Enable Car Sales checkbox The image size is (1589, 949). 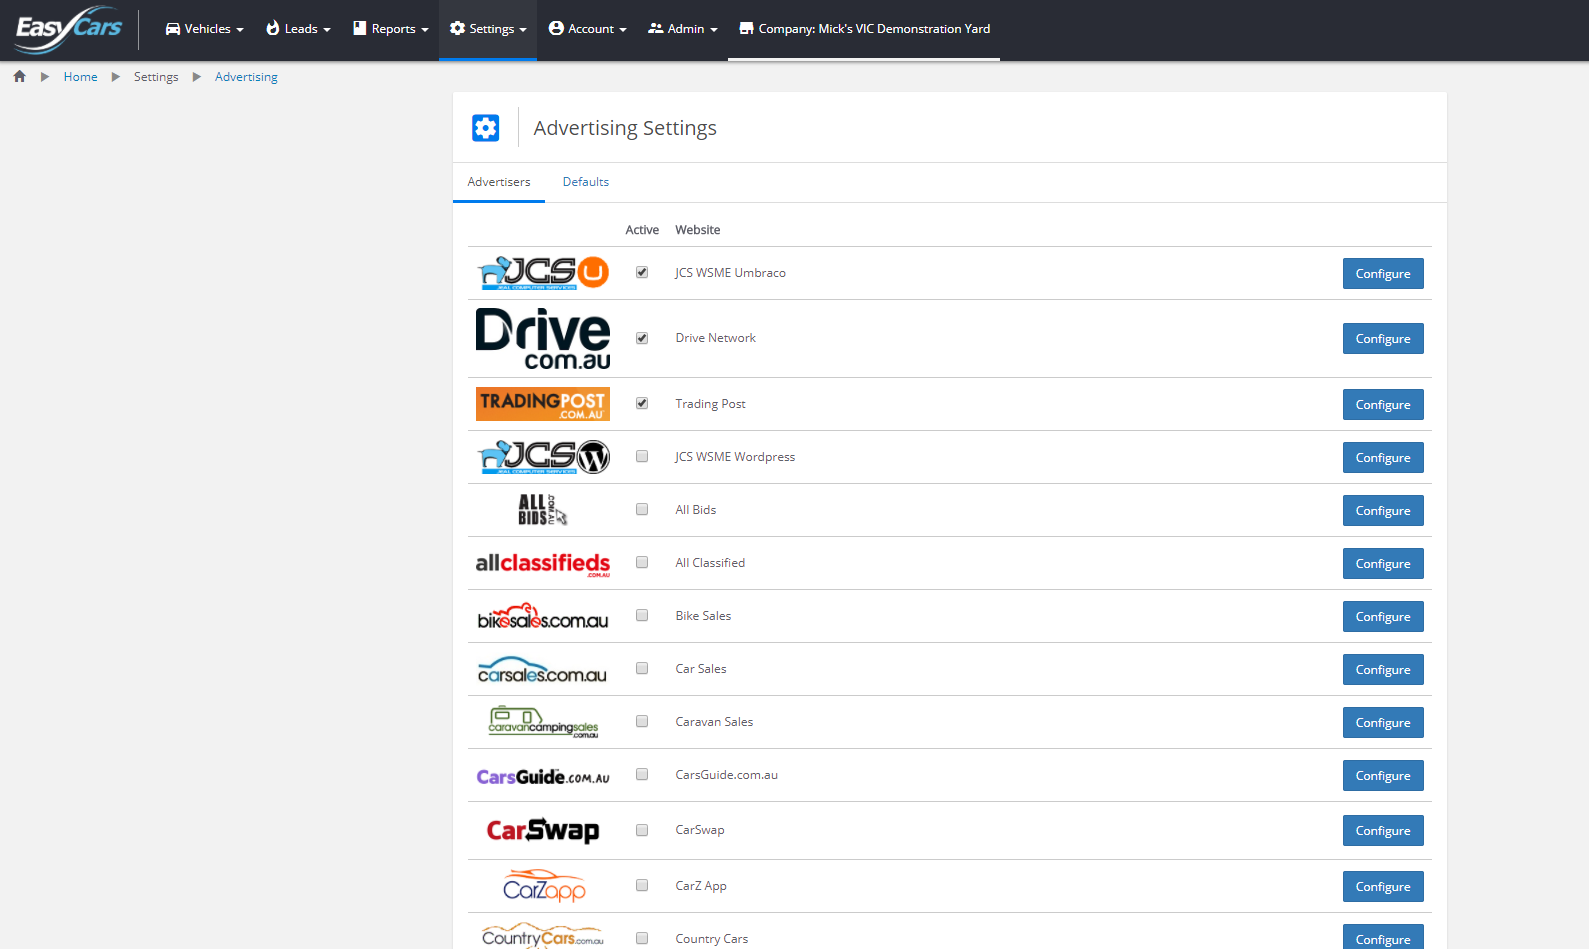click(642, 668)
